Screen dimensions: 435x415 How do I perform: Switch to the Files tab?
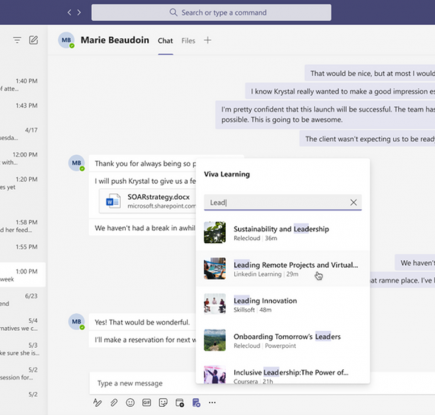pos(188,41)
